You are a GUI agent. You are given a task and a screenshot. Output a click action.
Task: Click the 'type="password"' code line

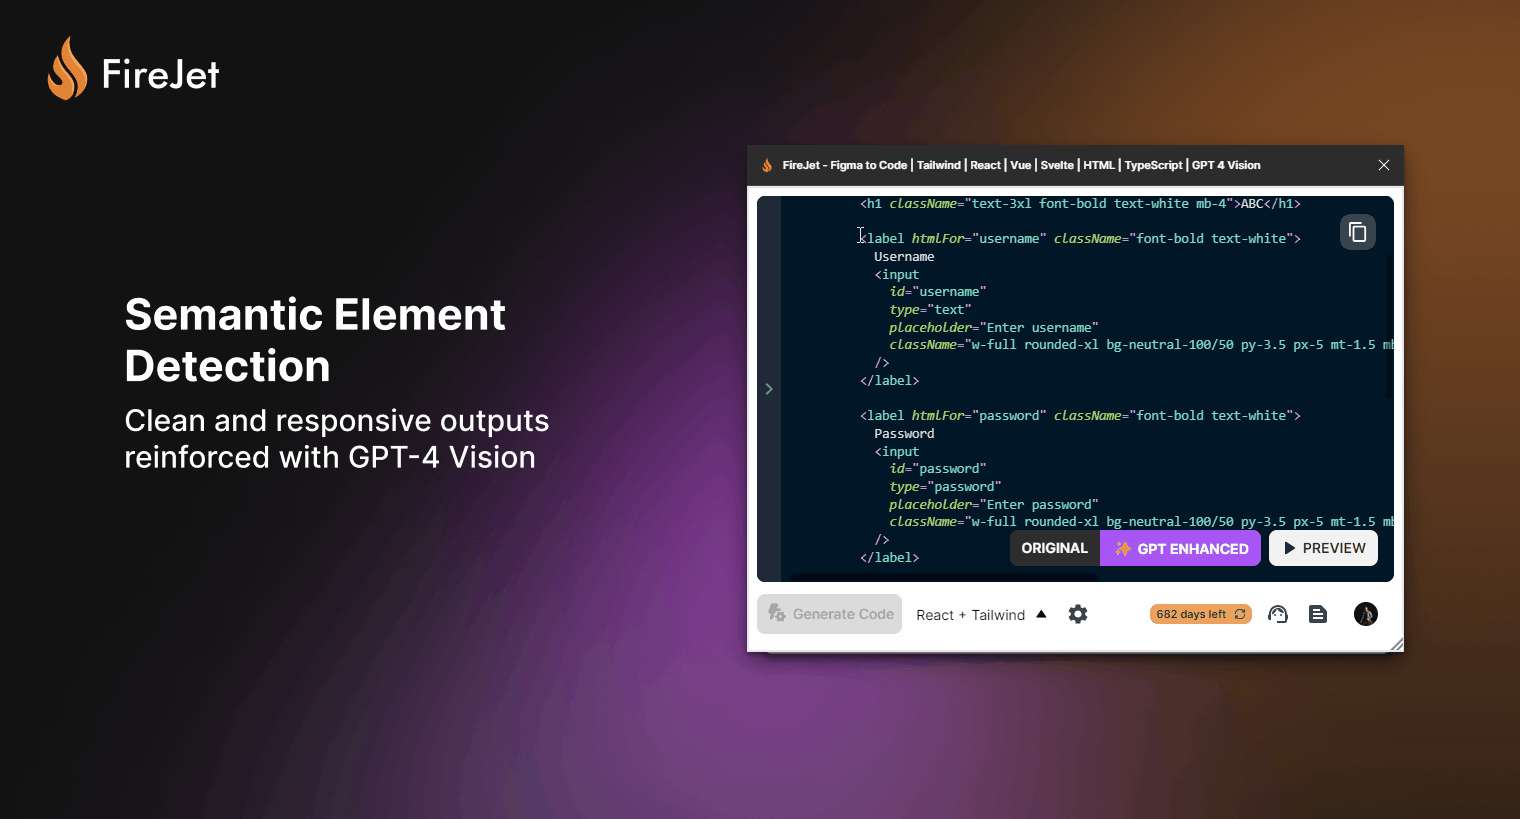(x=945, y=487)
